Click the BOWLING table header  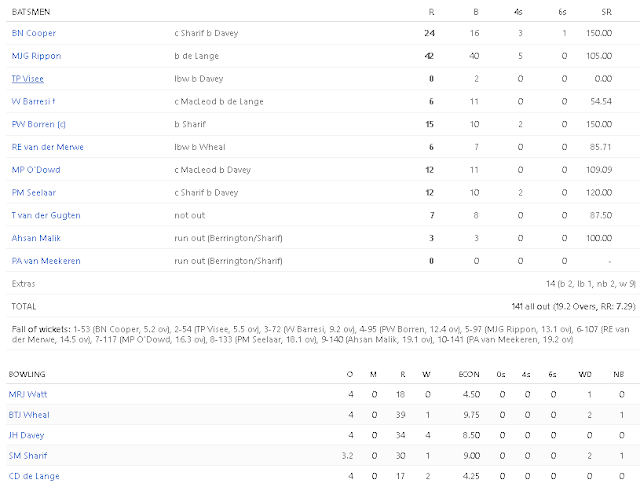pyautogui.click(x=28, y=372)
